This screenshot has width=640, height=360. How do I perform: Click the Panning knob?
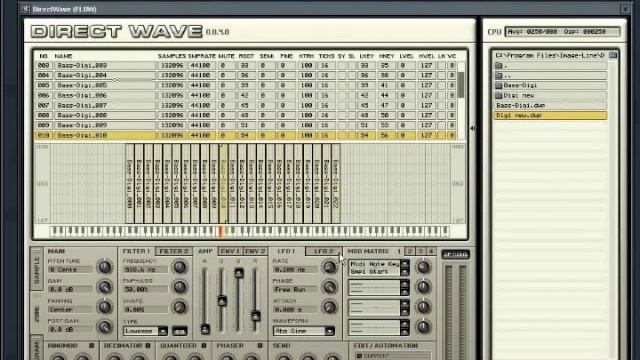(104, 307)
